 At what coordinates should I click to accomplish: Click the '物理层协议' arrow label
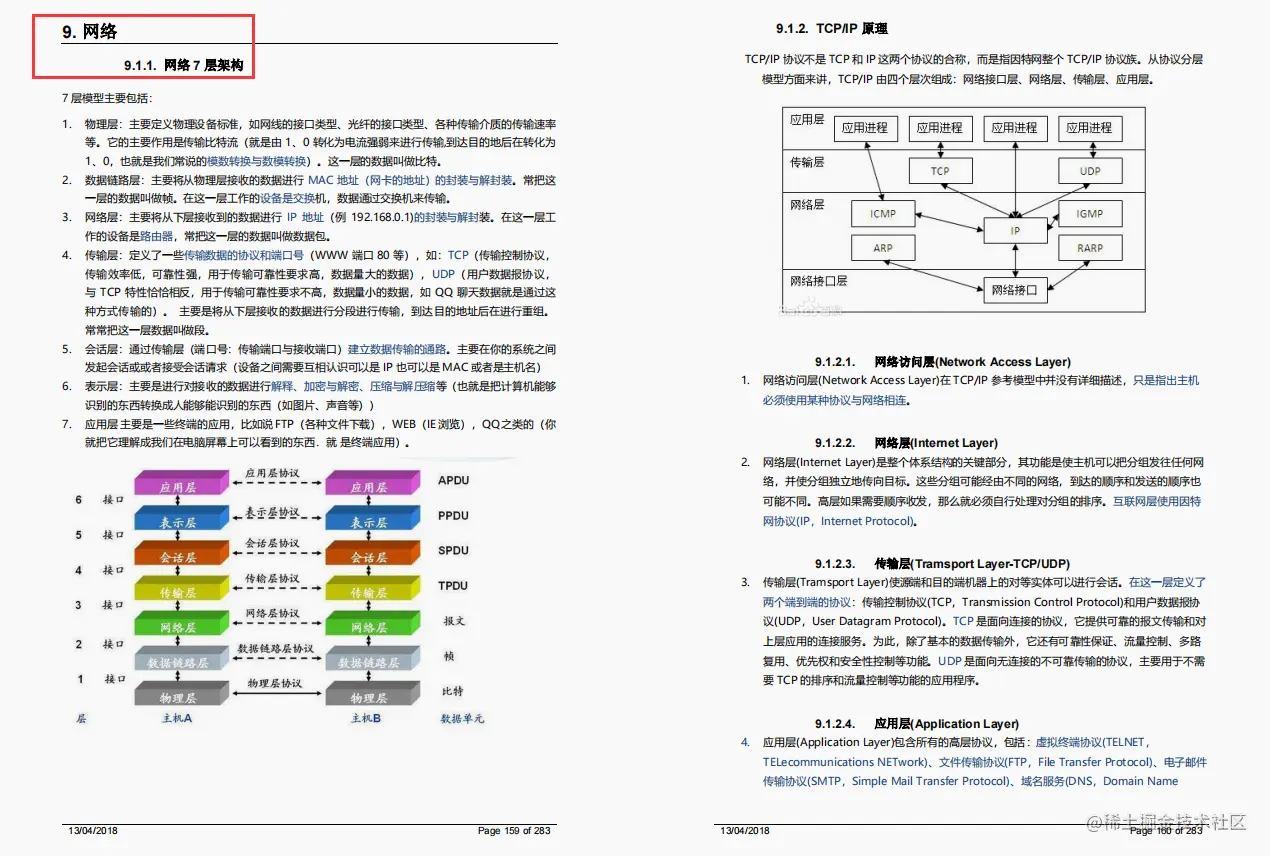click(x=275, y=684)
